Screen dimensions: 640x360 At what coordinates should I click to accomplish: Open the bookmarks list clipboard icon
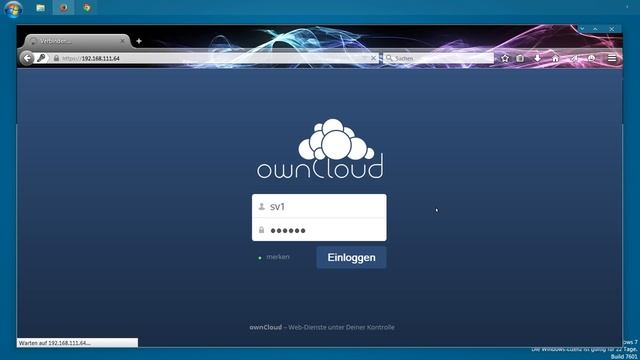coord(520,58)
